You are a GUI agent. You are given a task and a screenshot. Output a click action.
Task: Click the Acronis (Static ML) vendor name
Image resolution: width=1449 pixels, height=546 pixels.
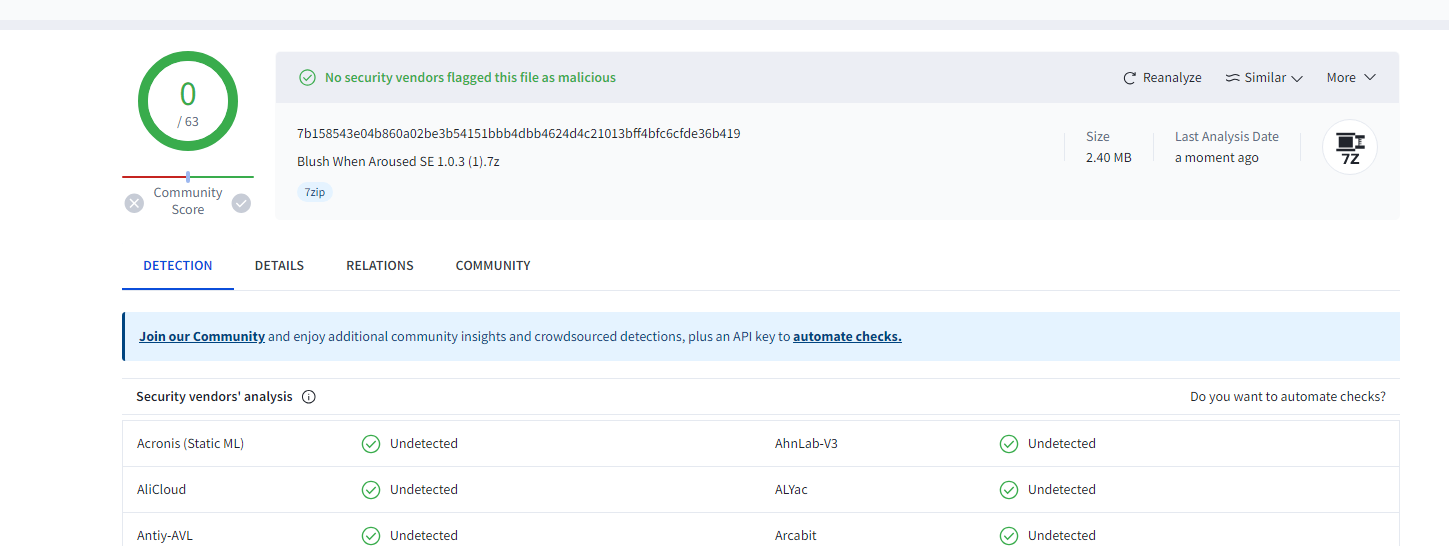tap(190, 444)
